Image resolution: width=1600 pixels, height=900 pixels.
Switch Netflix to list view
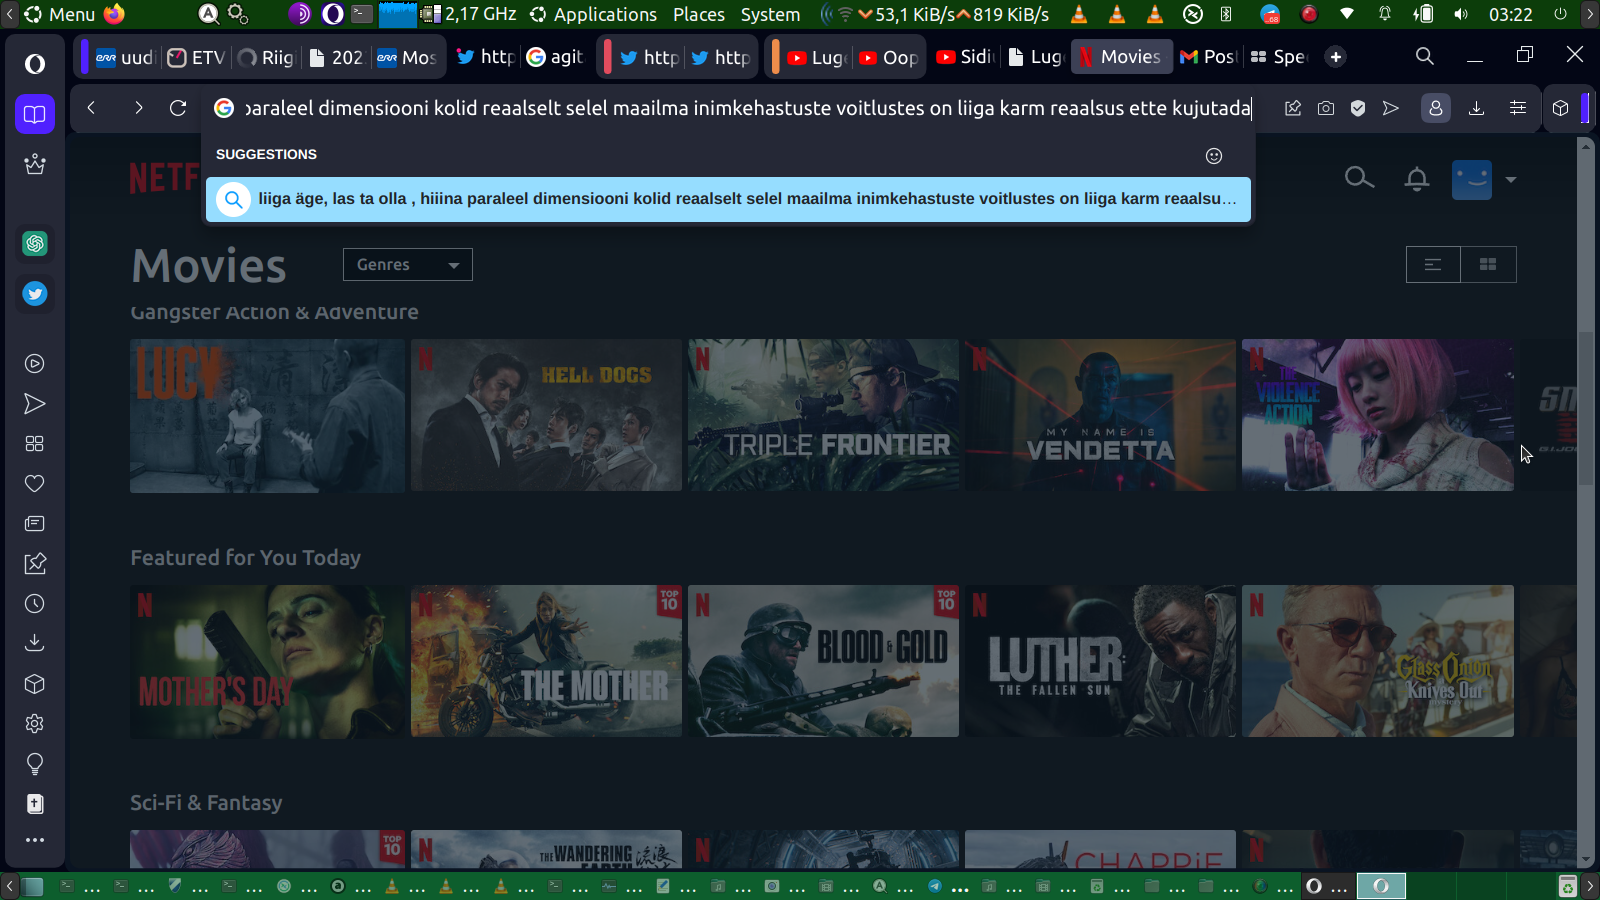pos(1433,264)
